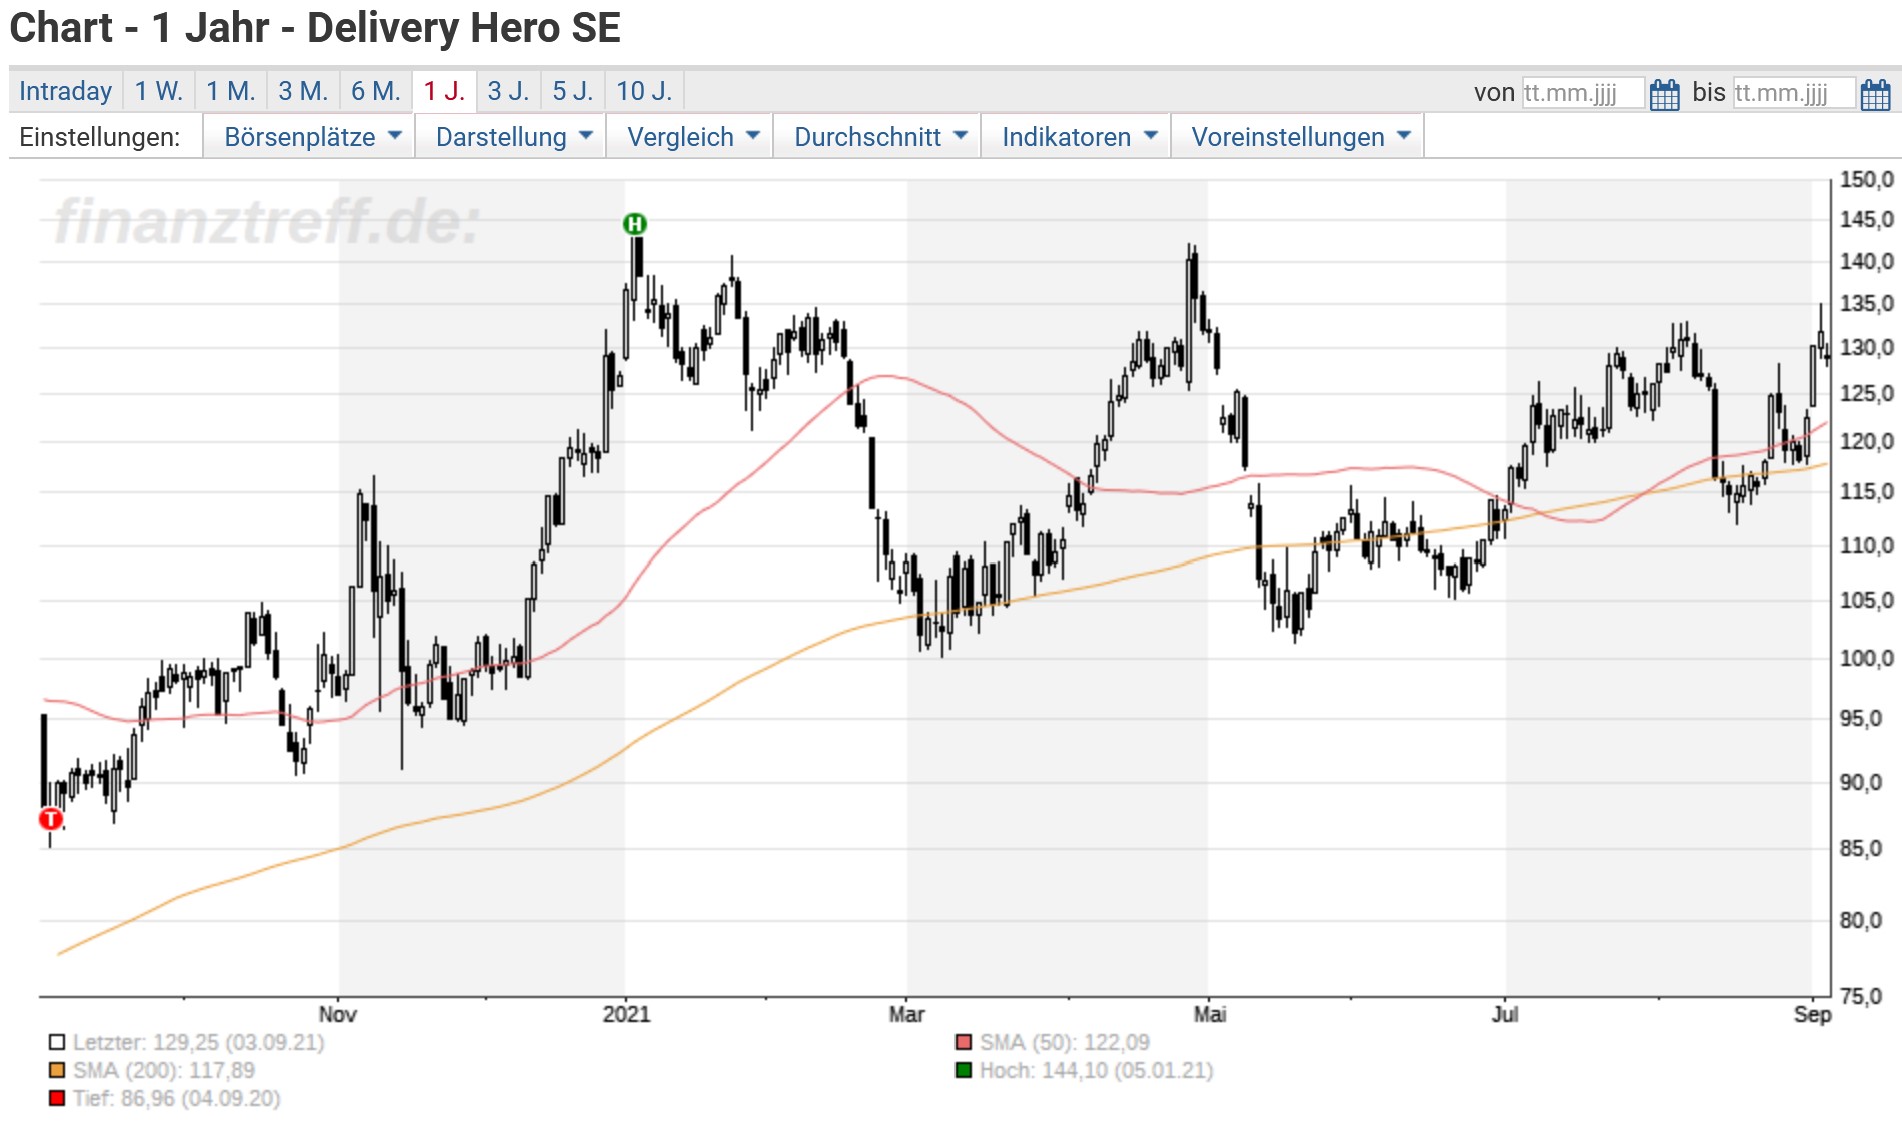The height and width of the screenshot is (1122, 1902).
Task: Select the 3 M. time range tab
Action: [303, 91]
